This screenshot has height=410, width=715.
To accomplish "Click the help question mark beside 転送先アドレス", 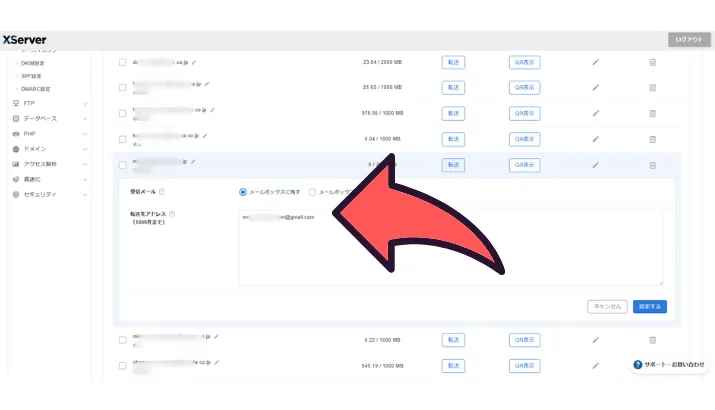I will pos(172,214).
